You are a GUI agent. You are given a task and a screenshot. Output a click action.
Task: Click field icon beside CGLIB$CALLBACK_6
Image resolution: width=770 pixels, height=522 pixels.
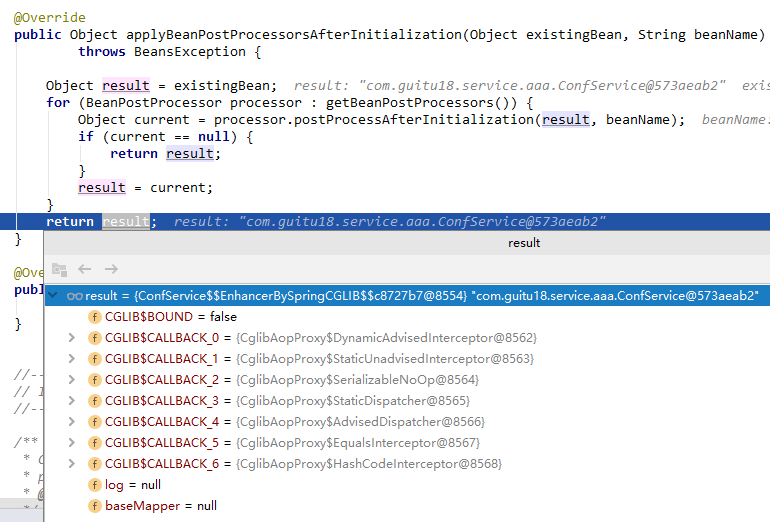tap(95, 464)
